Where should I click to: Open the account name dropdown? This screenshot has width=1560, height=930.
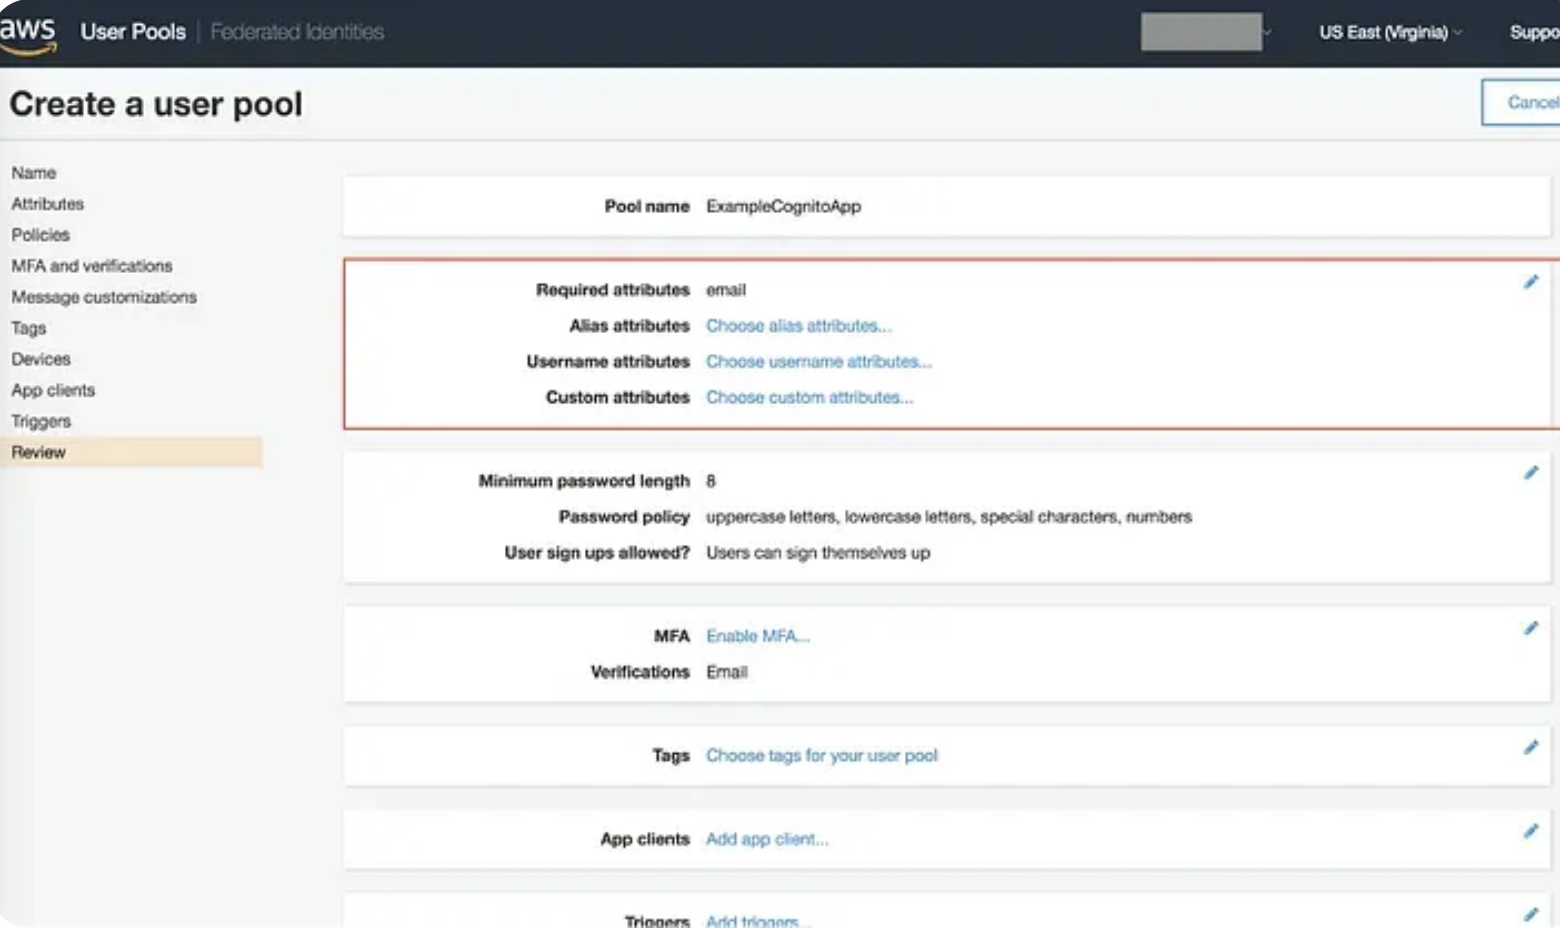click(x=1205, y=32)
